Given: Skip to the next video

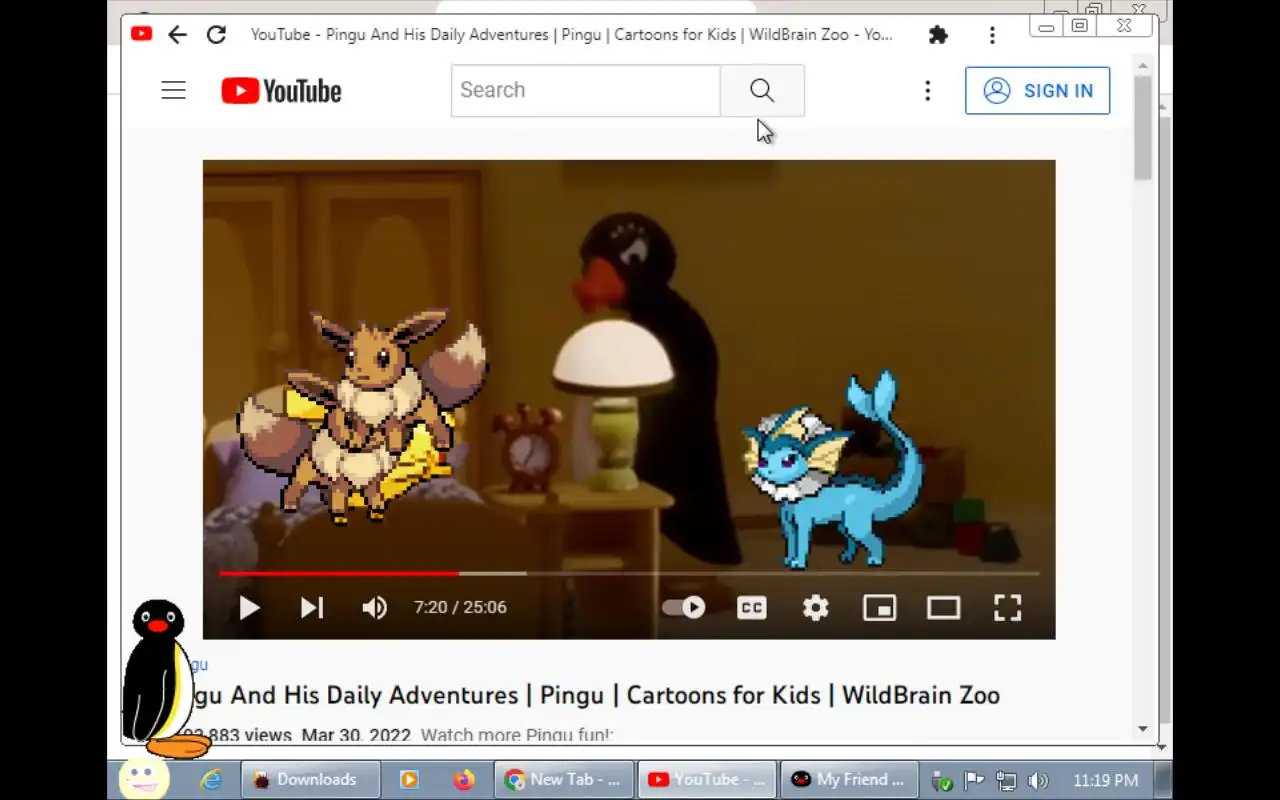Looking at the screenshot, I should [x=312, y=607].
